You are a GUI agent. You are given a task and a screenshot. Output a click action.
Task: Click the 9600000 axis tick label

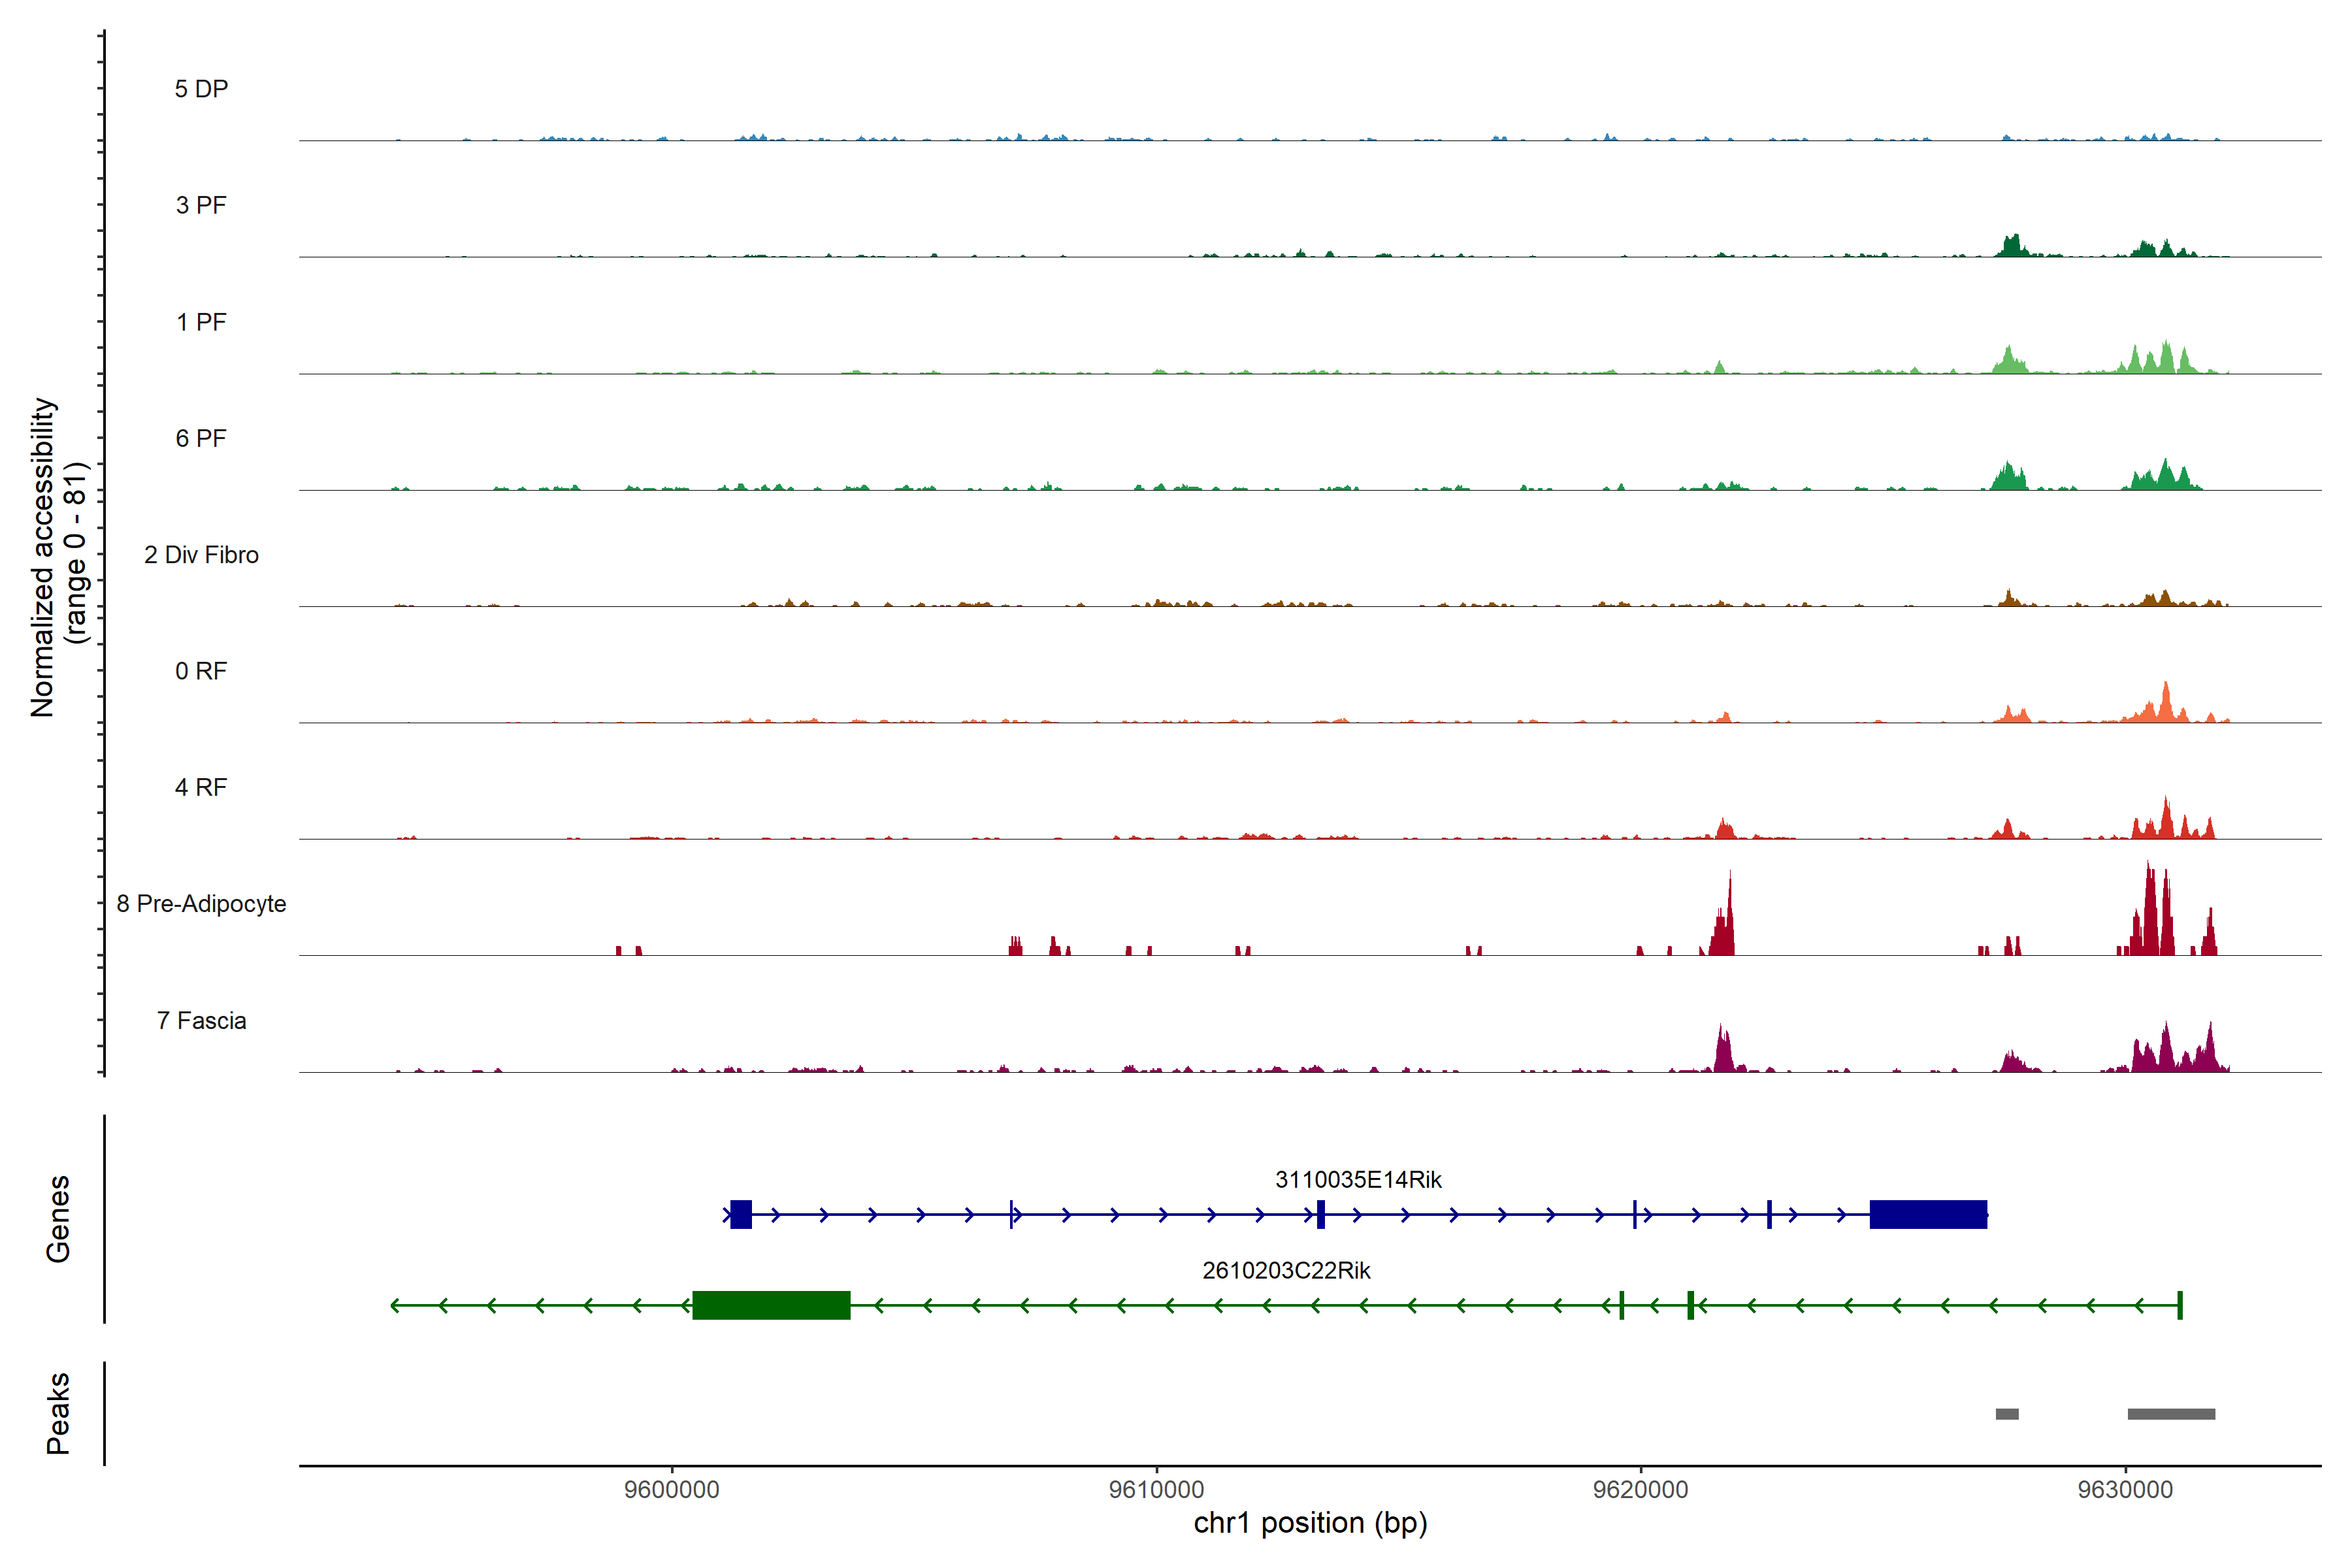click(x=671, y=1489)
